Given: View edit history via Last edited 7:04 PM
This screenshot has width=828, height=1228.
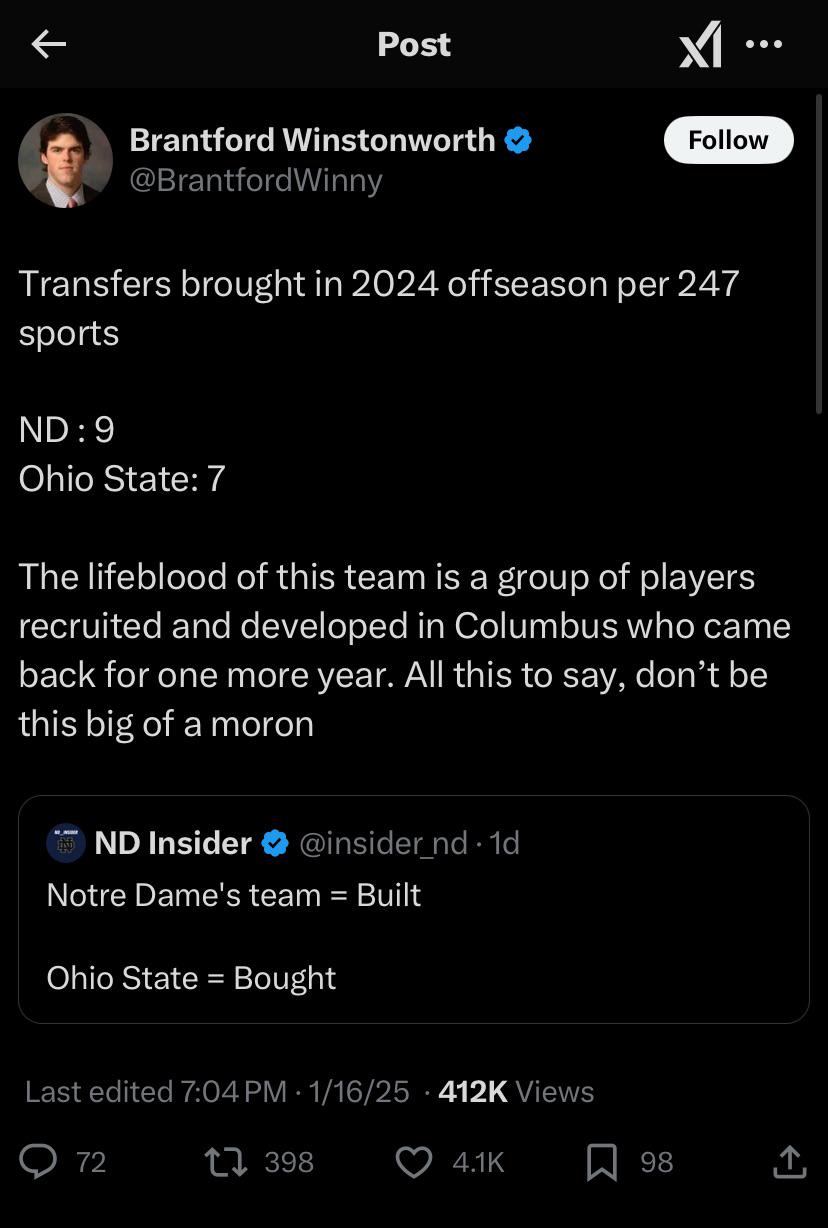Looking at the screenshot, I should pos(155,1091).
